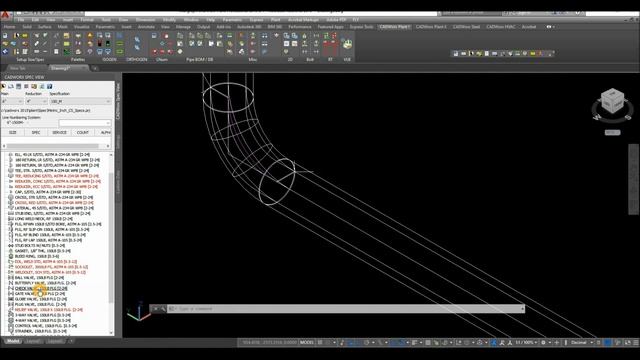Click the component list vertical scrollbar
The image size is (640, 360).
pyautogui.click(x=111, y=244)
